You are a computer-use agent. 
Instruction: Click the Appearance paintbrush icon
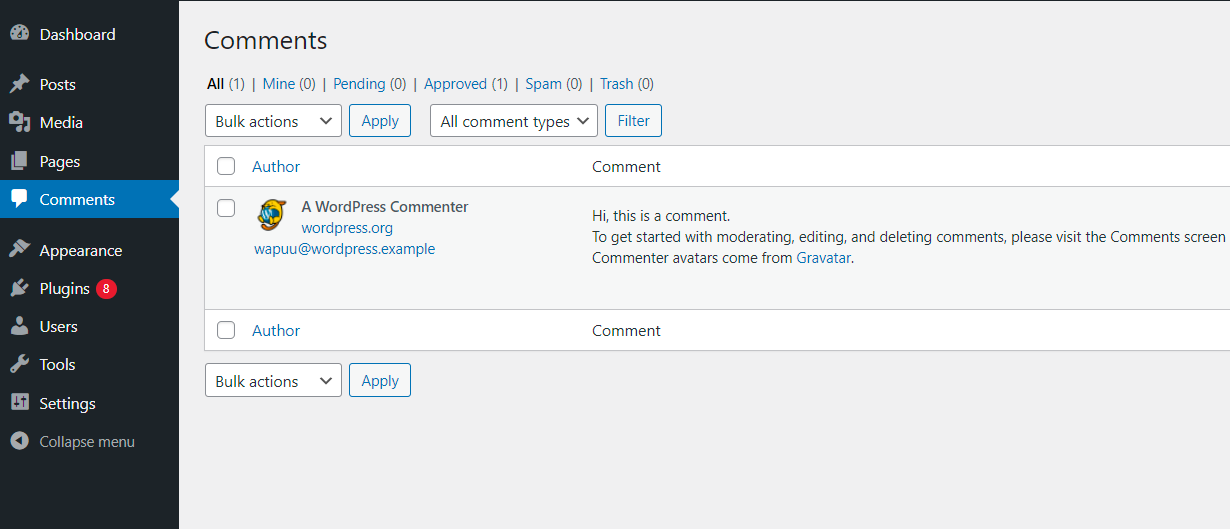point(19,250)
